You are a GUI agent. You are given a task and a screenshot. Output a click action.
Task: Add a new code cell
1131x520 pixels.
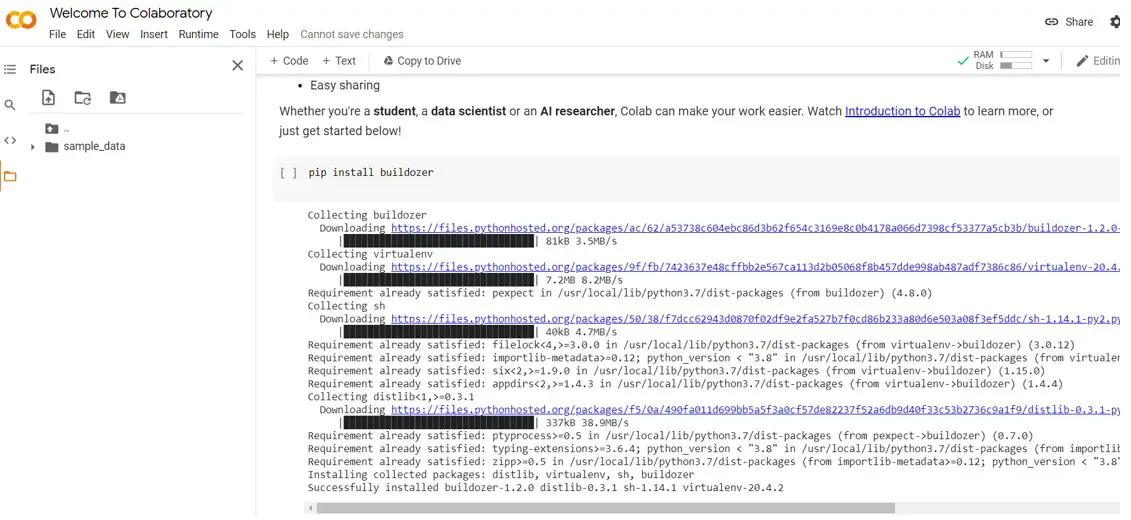pos(289,61)
